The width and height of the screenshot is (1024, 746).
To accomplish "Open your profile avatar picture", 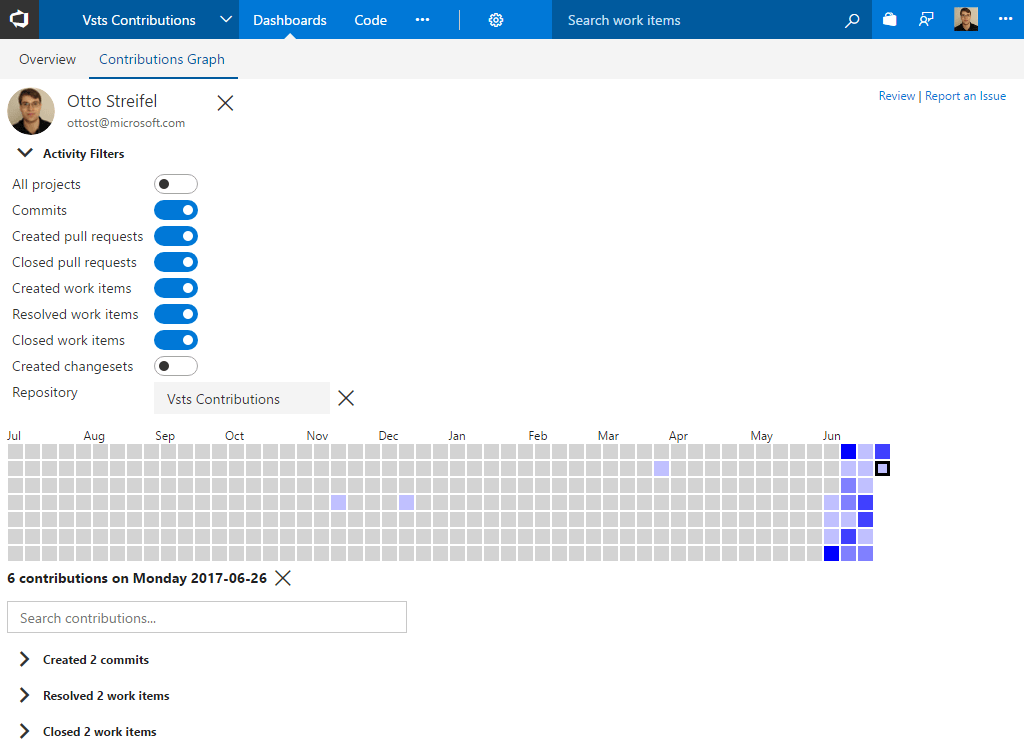I will tap(964, 19).
